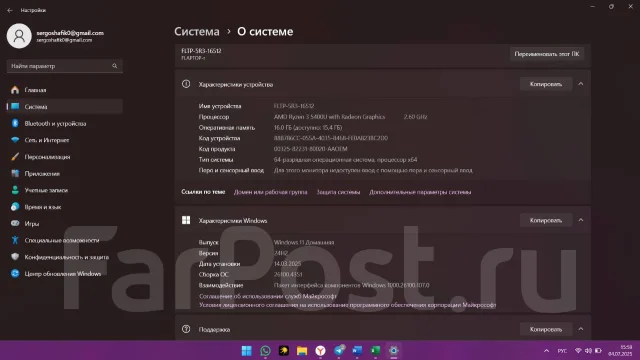Click the Специальные возможности accessibility icon

point(15,240)
